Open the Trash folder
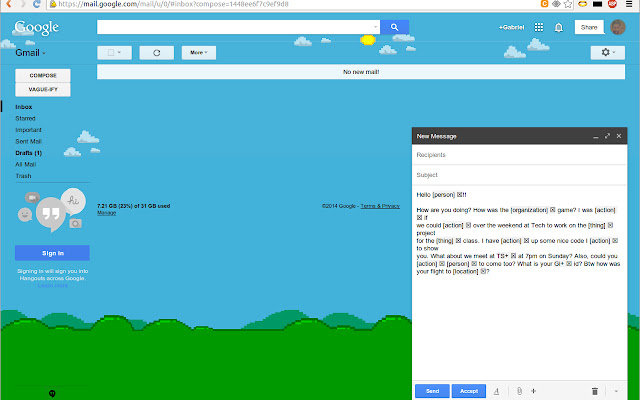640x400 pixels. point(23,176)
